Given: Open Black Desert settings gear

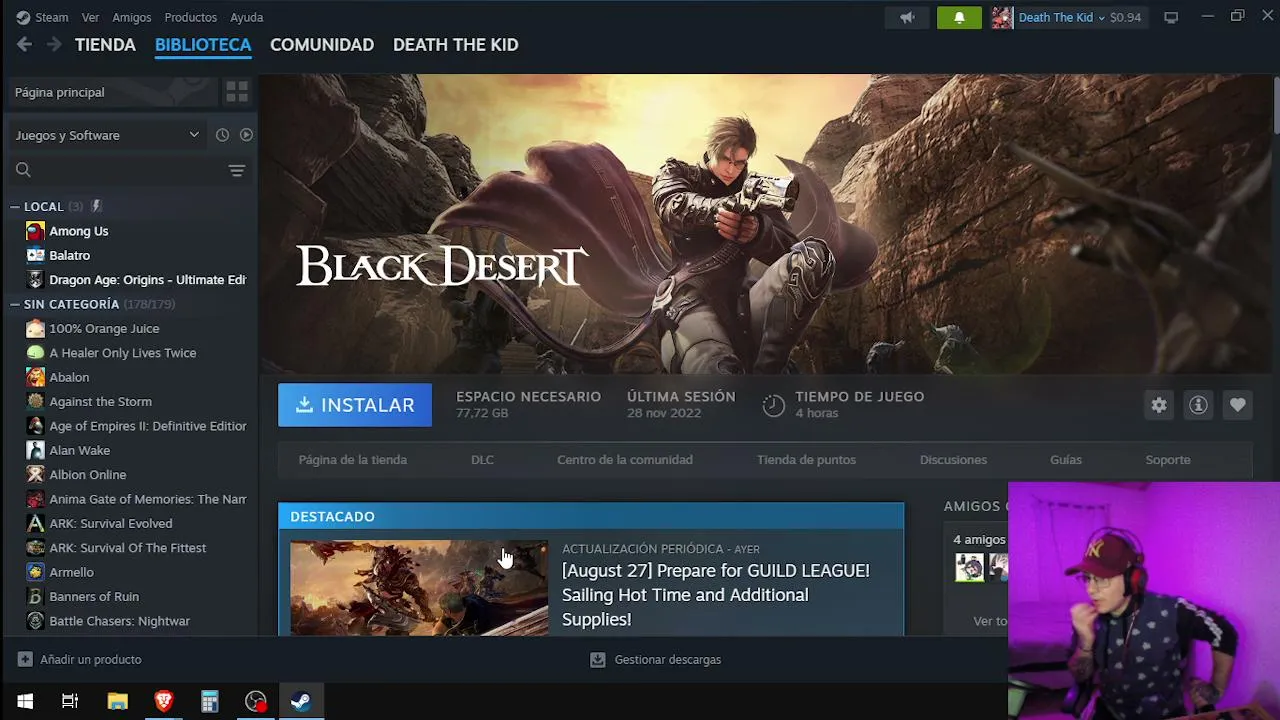Looking at the screenshot, I should [x=1159, y=405].
